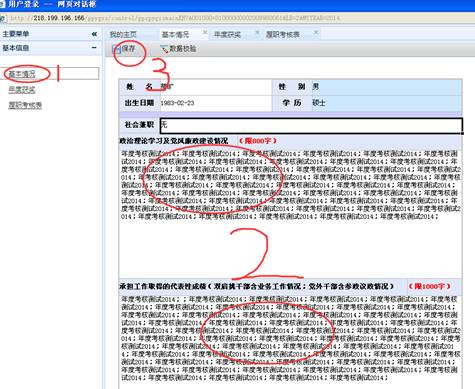This screenshot has height=389, width=475.
Task: Click the 保存 save disk icon
Action: (117, 49)
